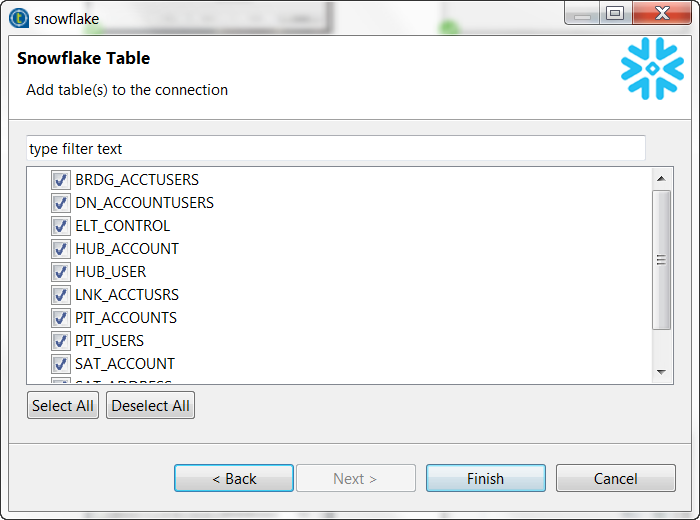Toggle the DN_ACCOUNTUSERS checkbox
This screenshot has height=520, width=700.
pyautogui.click(x=61, y=203)
